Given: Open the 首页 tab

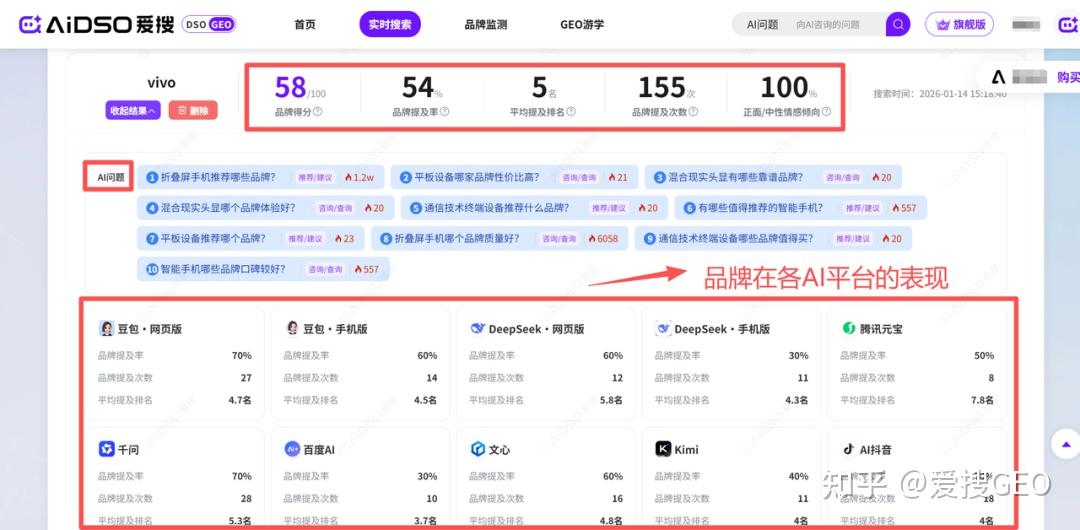Looking at the screenshot, I should point(304,25).
